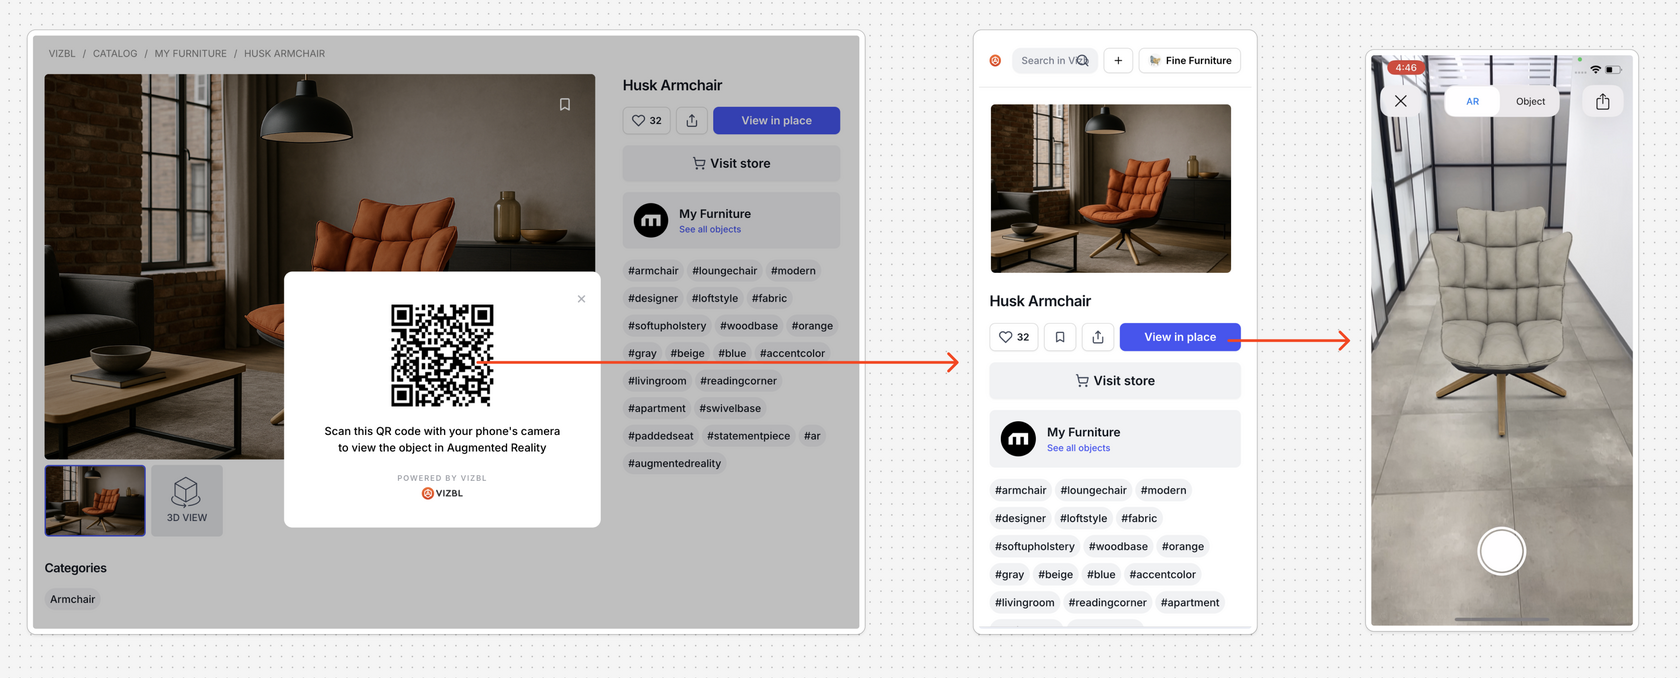Screen dimensions: 1680x678
Task: Click the My Furniture avatar in desktop panel
Action: (651, 220)
